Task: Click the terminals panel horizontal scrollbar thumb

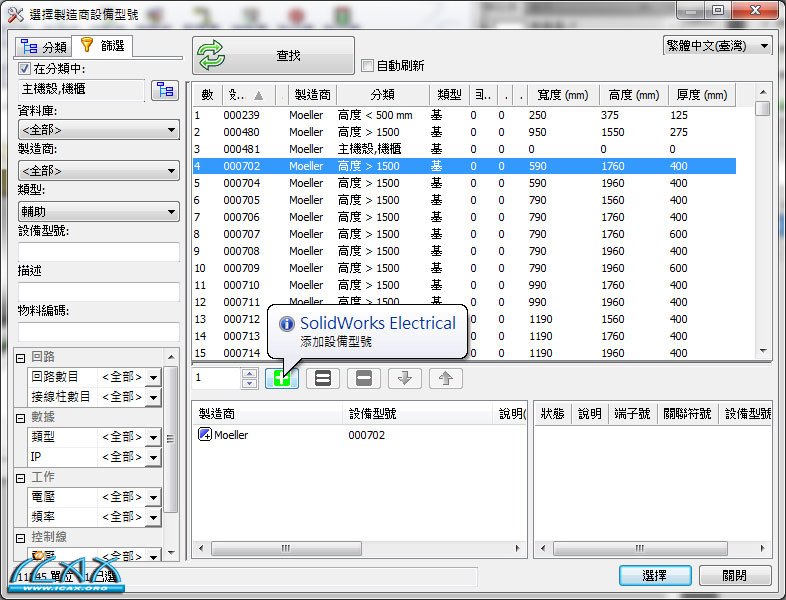Action: [640, 548]
